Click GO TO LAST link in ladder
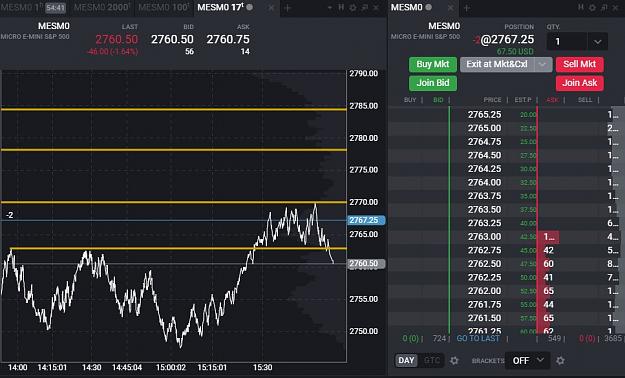Image resolution: width=625 pixels, height=378 pixels. pyautogui.click(x=478, y=339)
